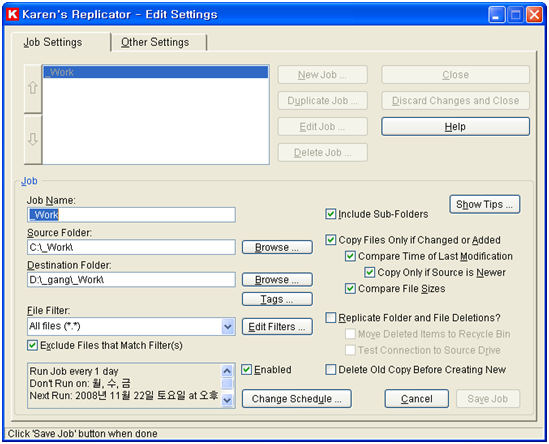549x444 pixels.
Task: Minimize the Replicator window
Action: coord(496,15)
